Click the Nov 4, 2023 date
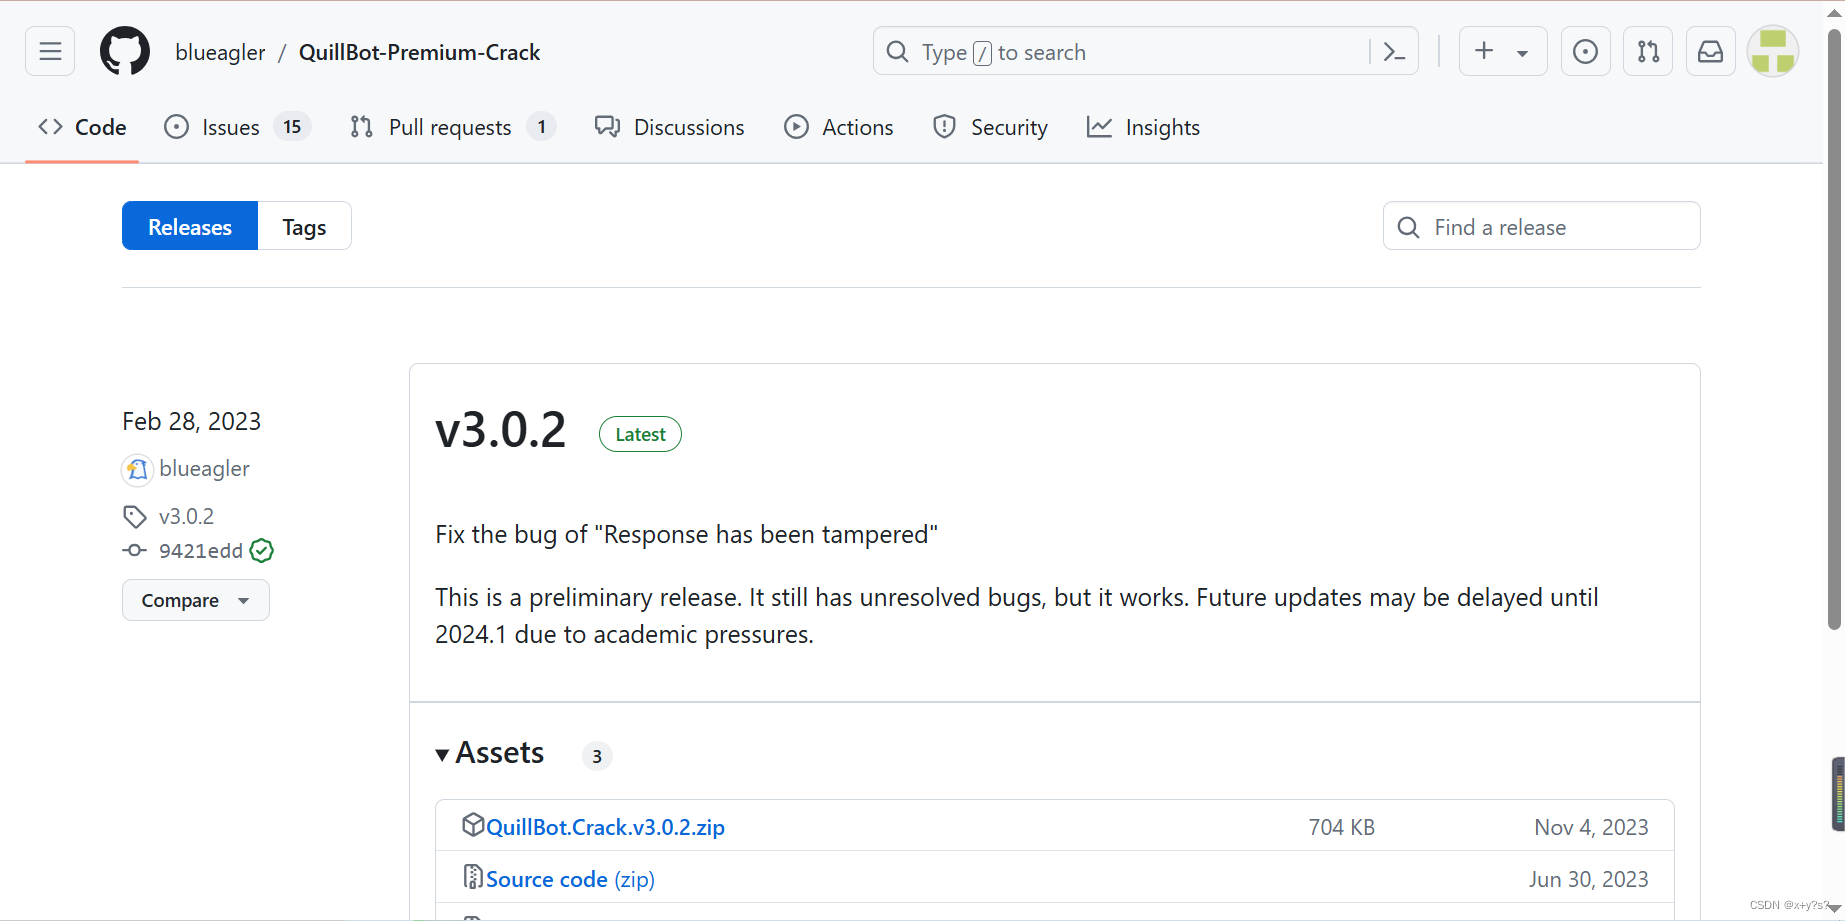1845x921 pixels. [1591, 827]
